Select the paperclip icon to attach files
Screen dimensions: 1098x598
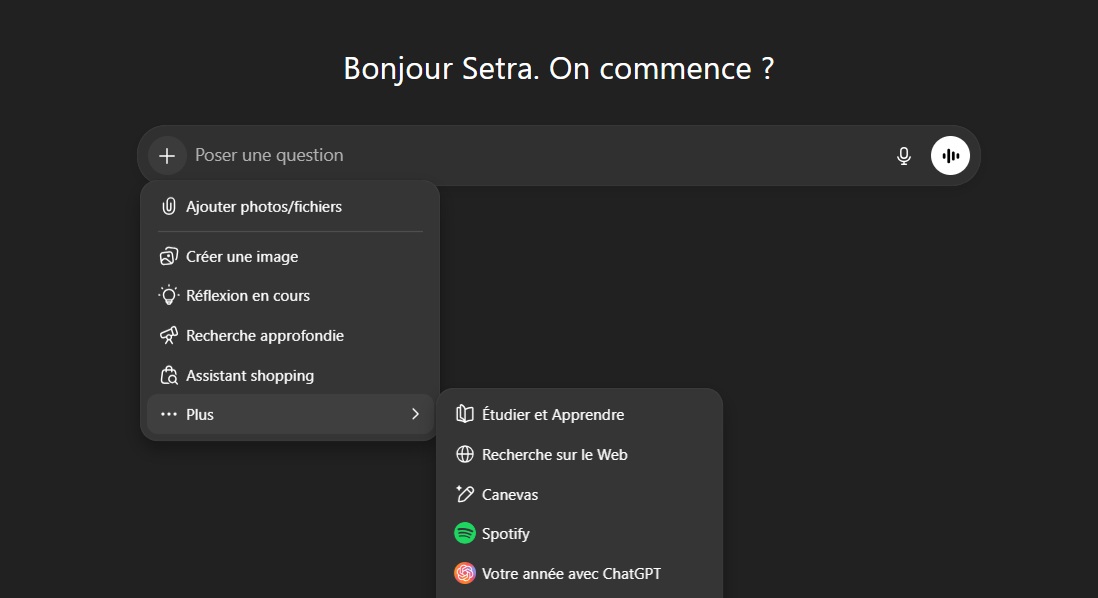click(168, 206)
